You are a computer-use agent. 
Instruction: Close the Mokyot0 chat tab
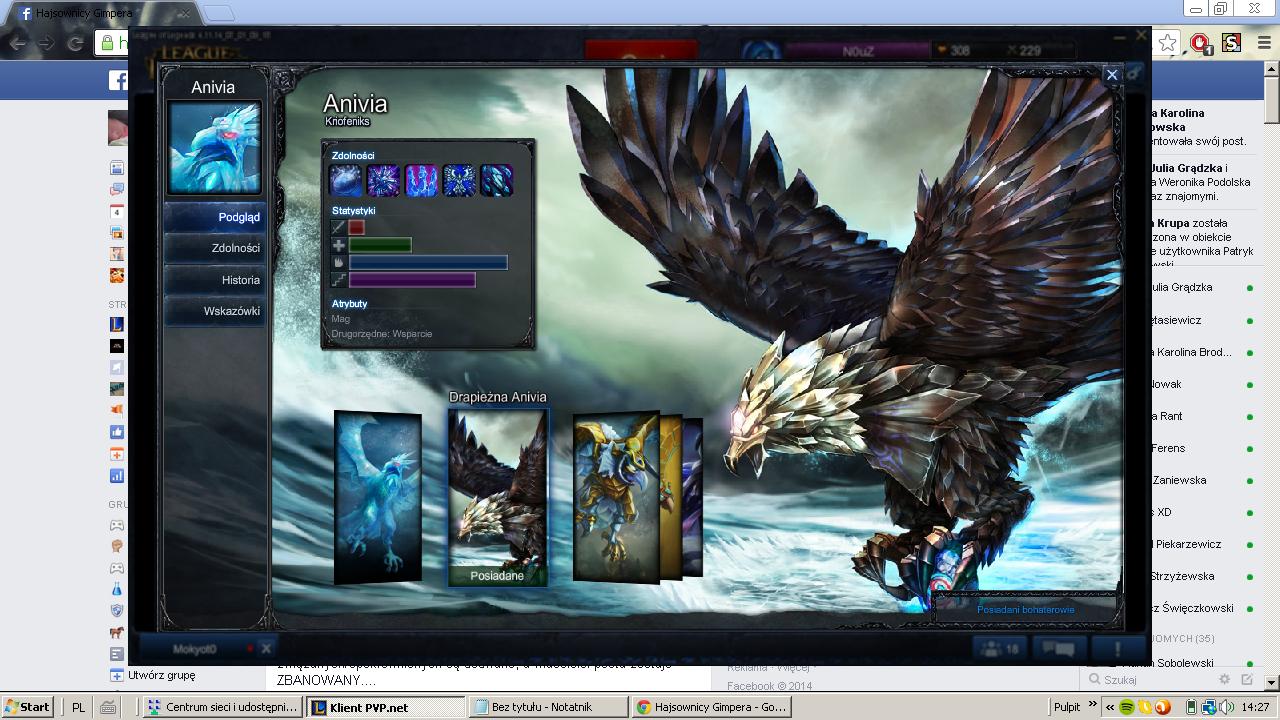(x=266, y=649)
